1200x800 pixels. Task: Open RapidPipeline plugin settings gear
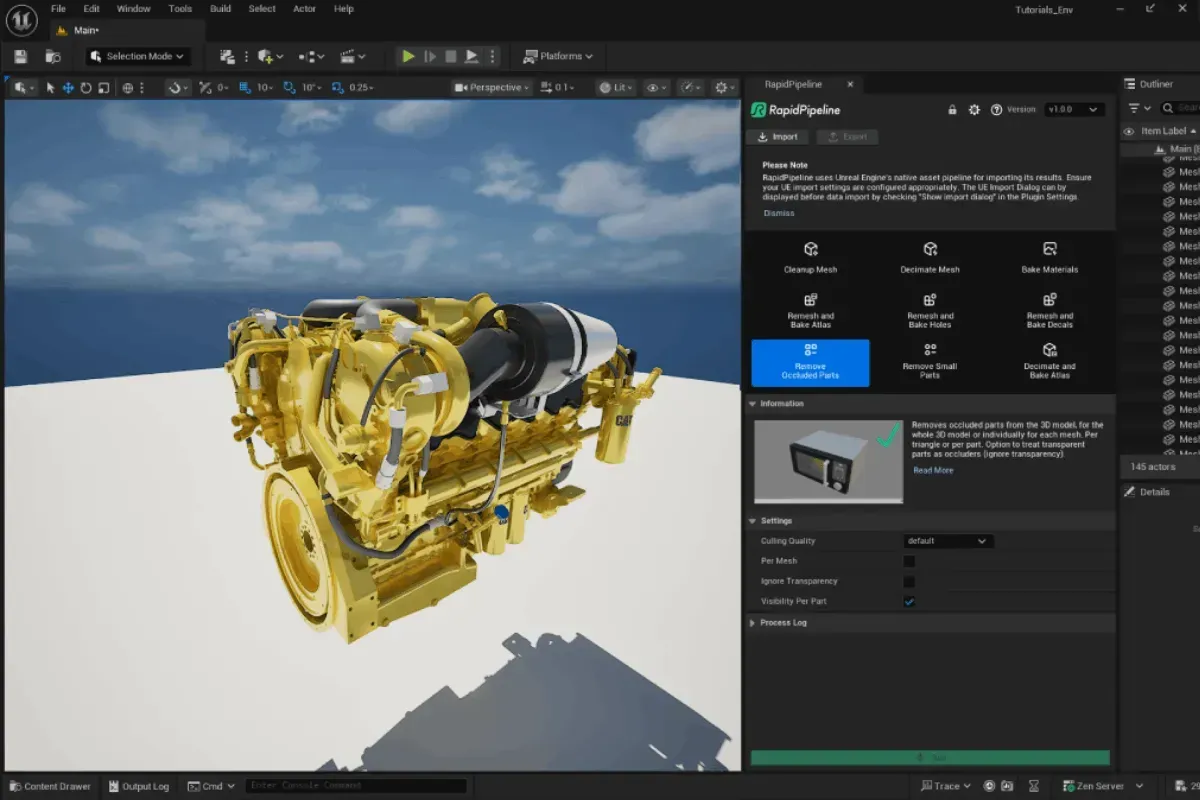pos(975,110)
